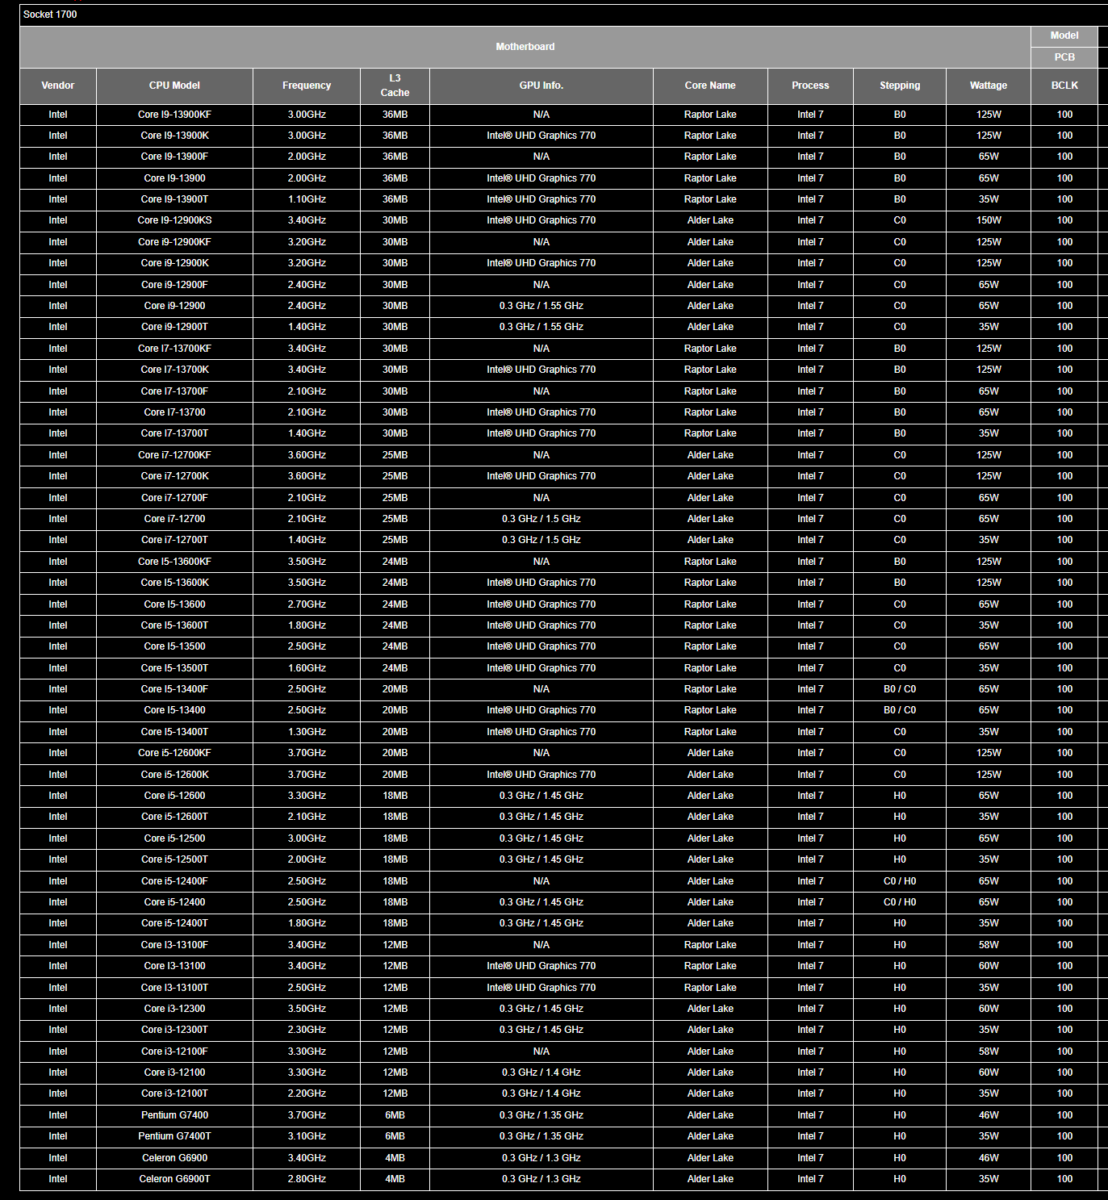The height and width of the screenshot is (1200, 1108).
Task: Click '0.3 GHz / 1.3 GHz' in Celeron G6900 row
Action: point(541,1158)
